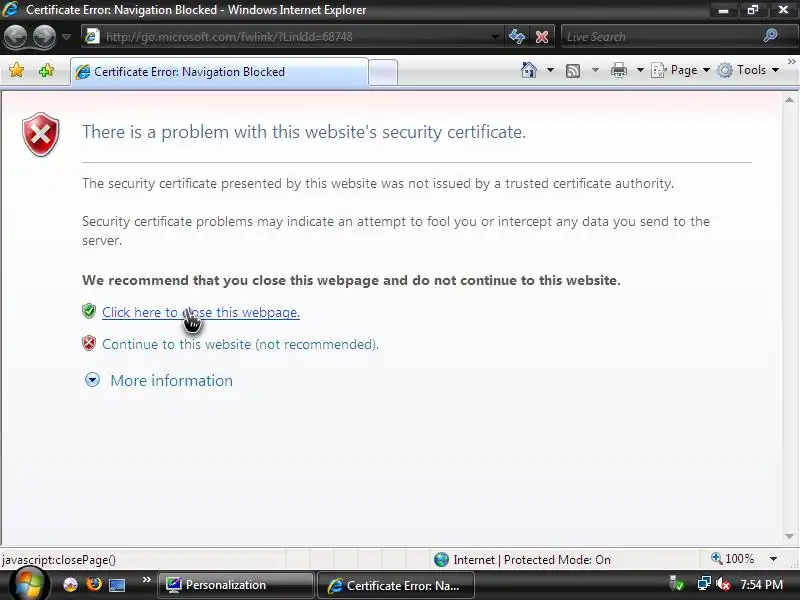Select the Certificate Error: Navigation Blocked tab
The image size is (800, 600).
pos(219,72)
